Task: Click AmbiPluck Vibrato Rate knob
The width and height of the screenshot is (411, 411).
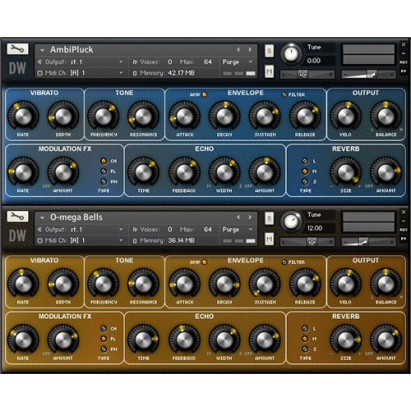Action: (23, 116)
